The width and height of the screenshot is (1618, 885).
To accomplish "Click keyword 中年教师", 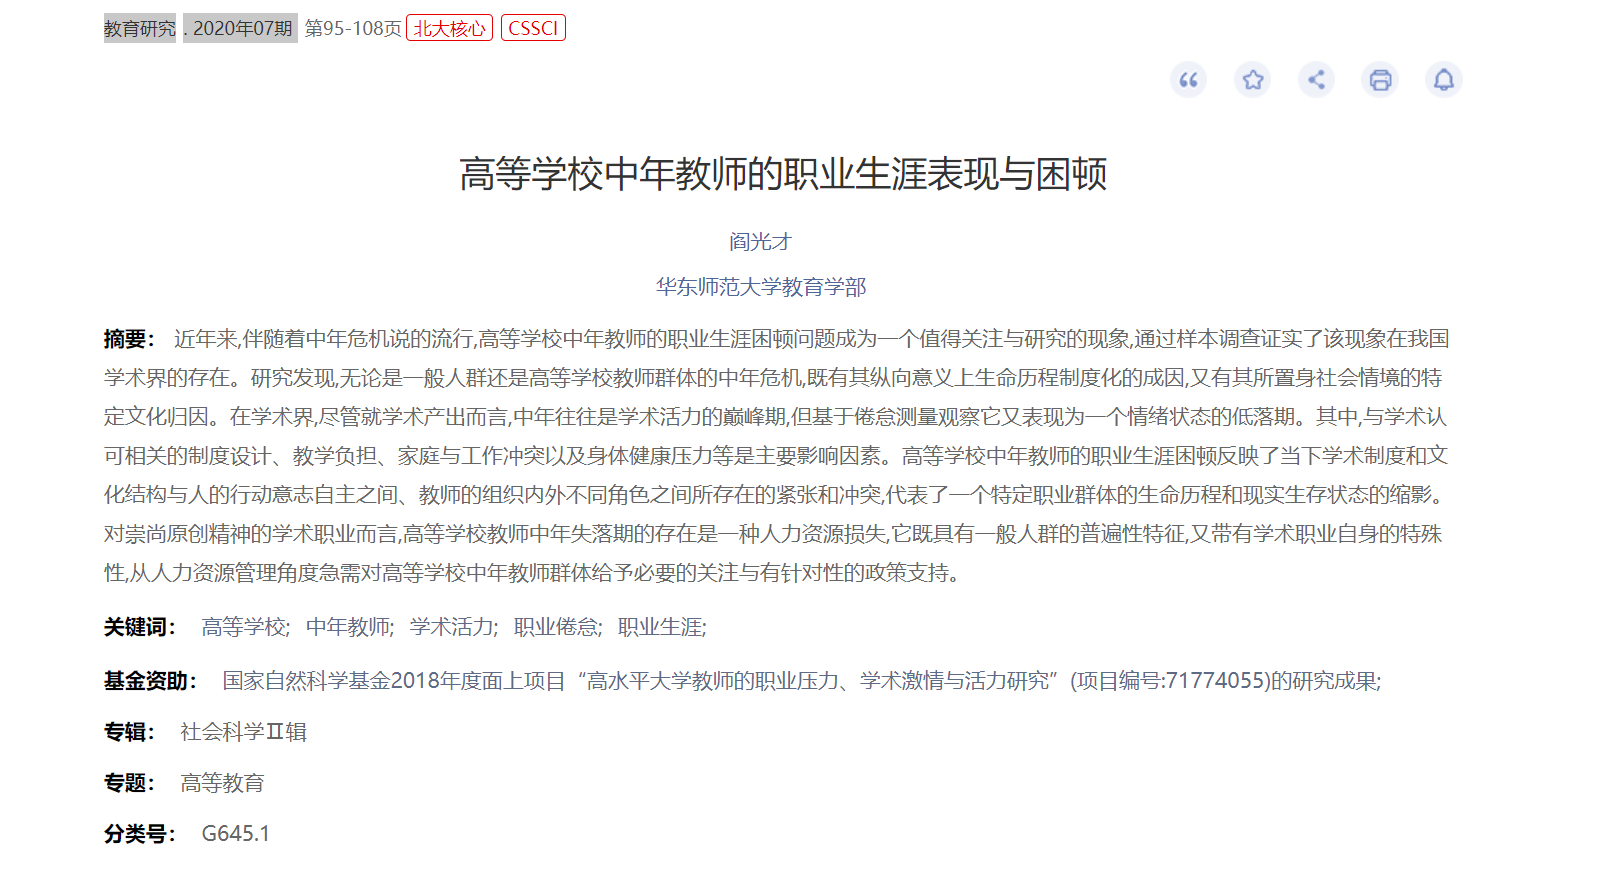I will point(348,627).
